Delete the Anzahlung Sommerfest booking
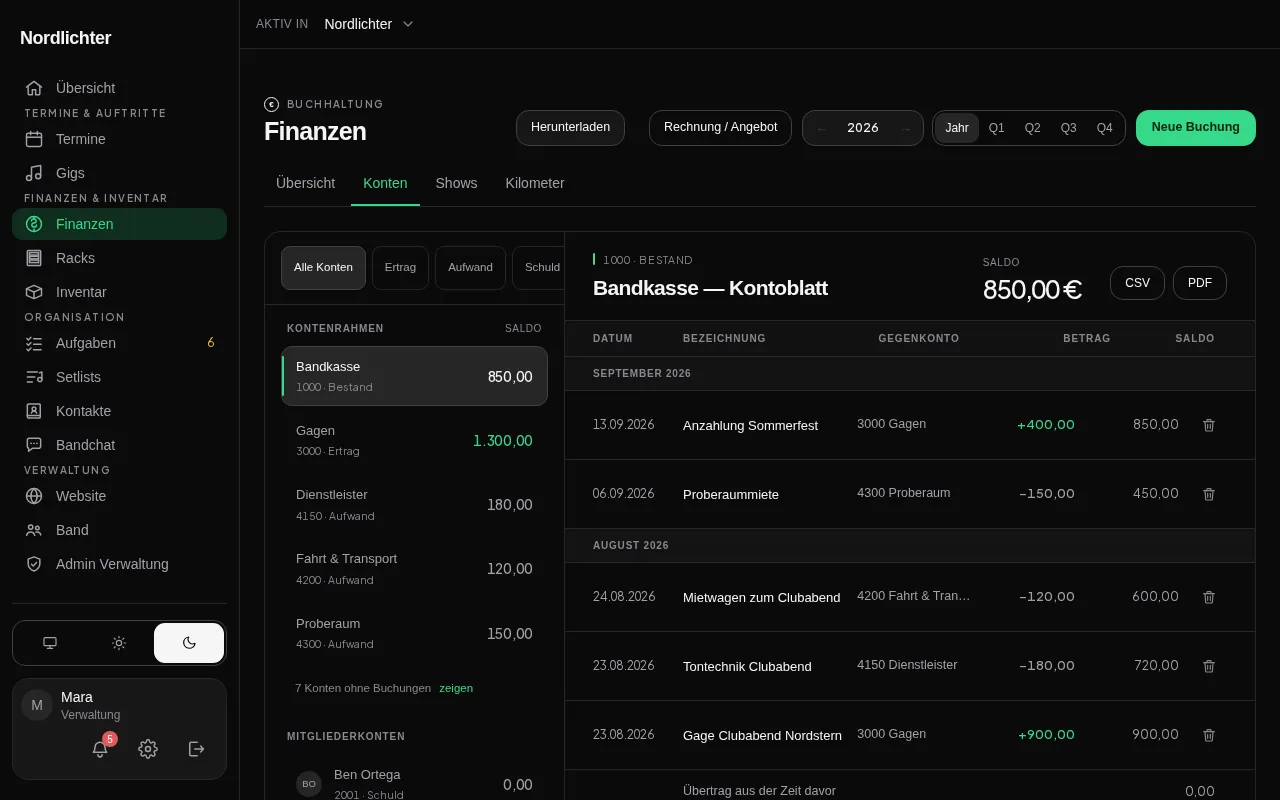 [x=1209, y=425]
